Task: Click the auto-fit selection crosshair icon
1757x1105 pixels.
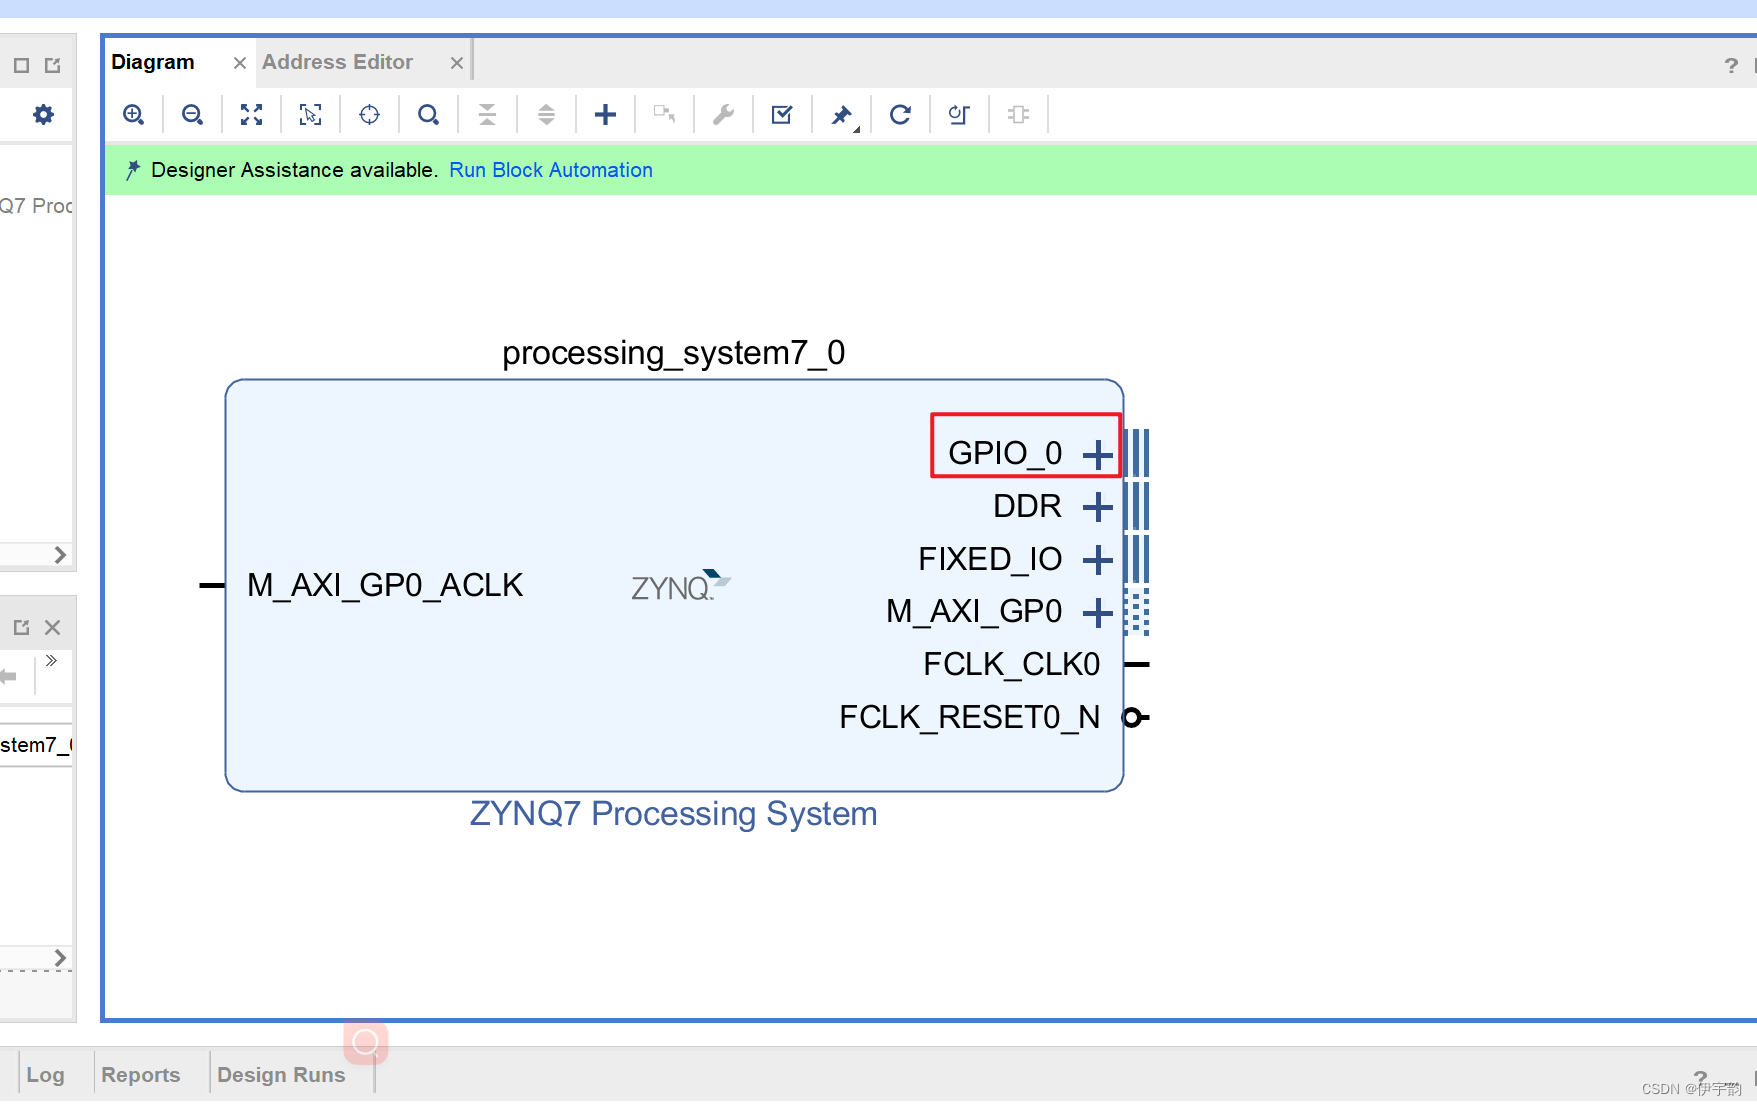Action: point(369,115)
